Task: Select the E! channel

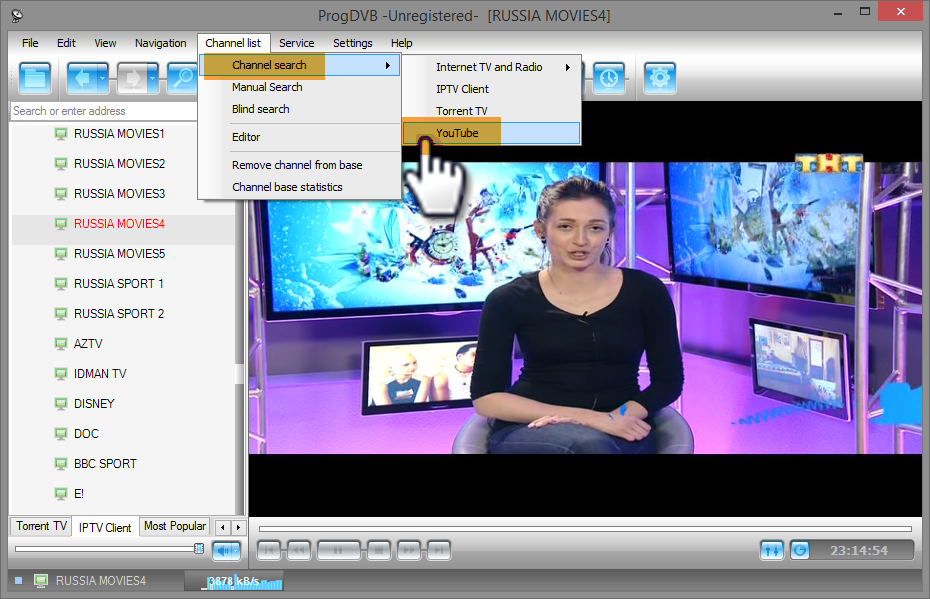Action: 123,493
